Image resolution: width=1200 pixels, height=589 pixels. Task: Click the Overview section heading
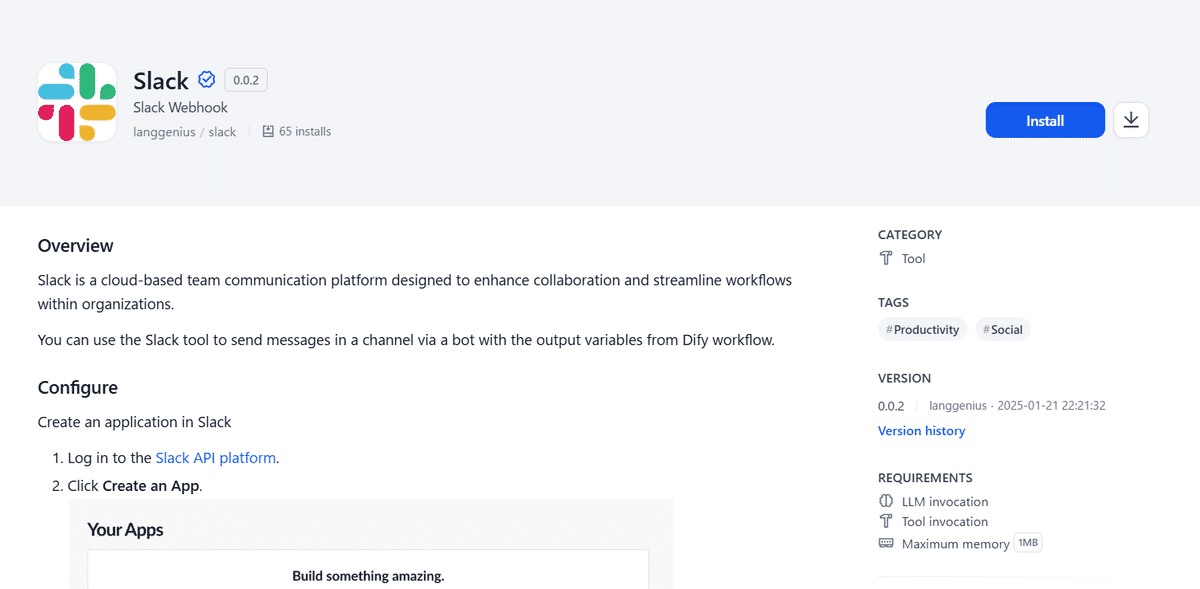click(76, 246)
